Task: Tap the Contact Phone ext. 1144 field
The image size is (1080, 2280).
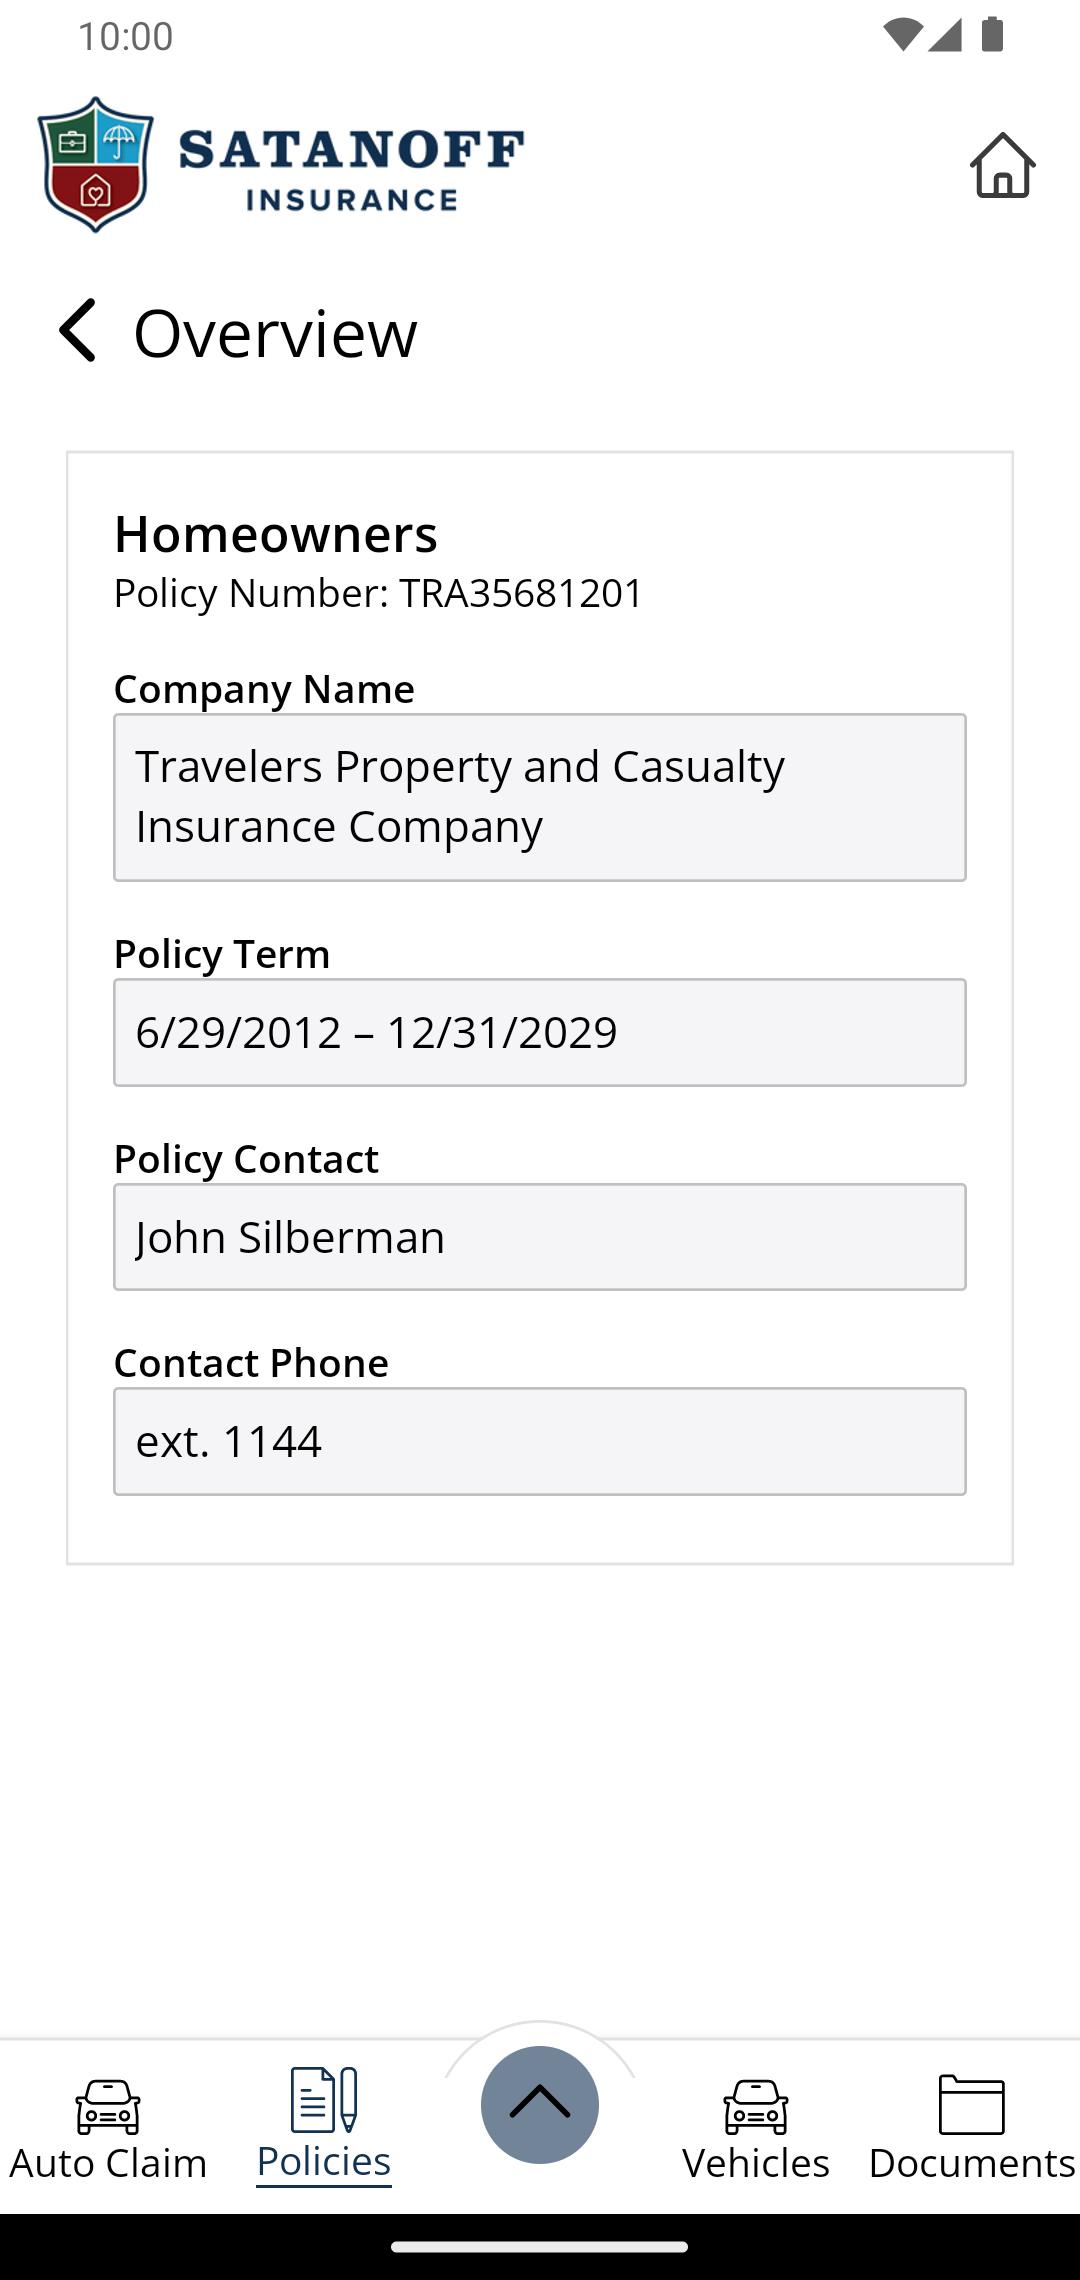Action: (x=540, y=1441)
